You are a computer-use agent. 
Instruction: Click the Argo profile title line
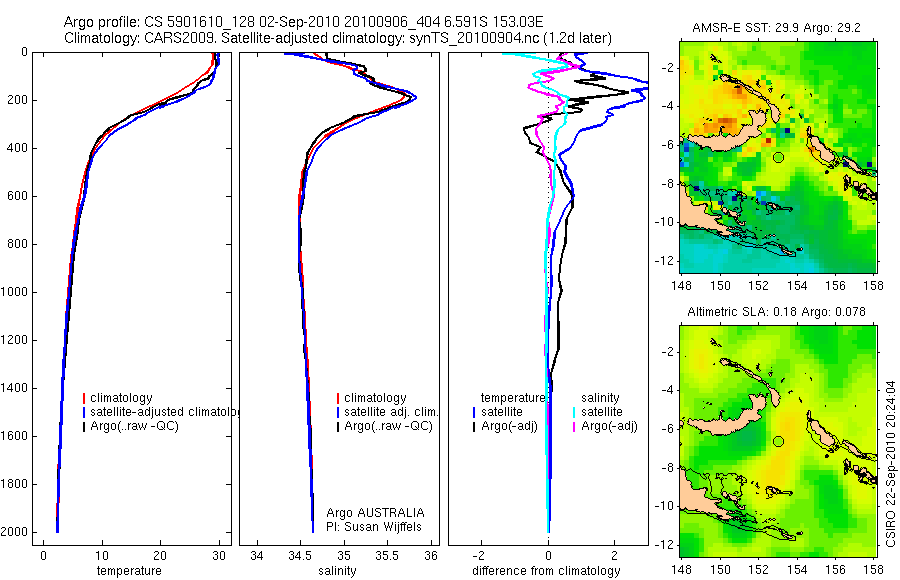303,22
